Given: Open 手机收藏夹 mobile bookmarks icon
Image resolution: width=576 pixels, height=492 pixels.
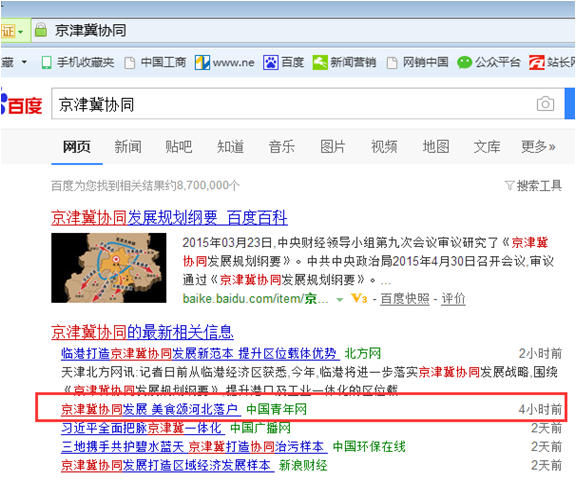Looking at the screenshot, I should pyautogui.click(x=46, y=63).
